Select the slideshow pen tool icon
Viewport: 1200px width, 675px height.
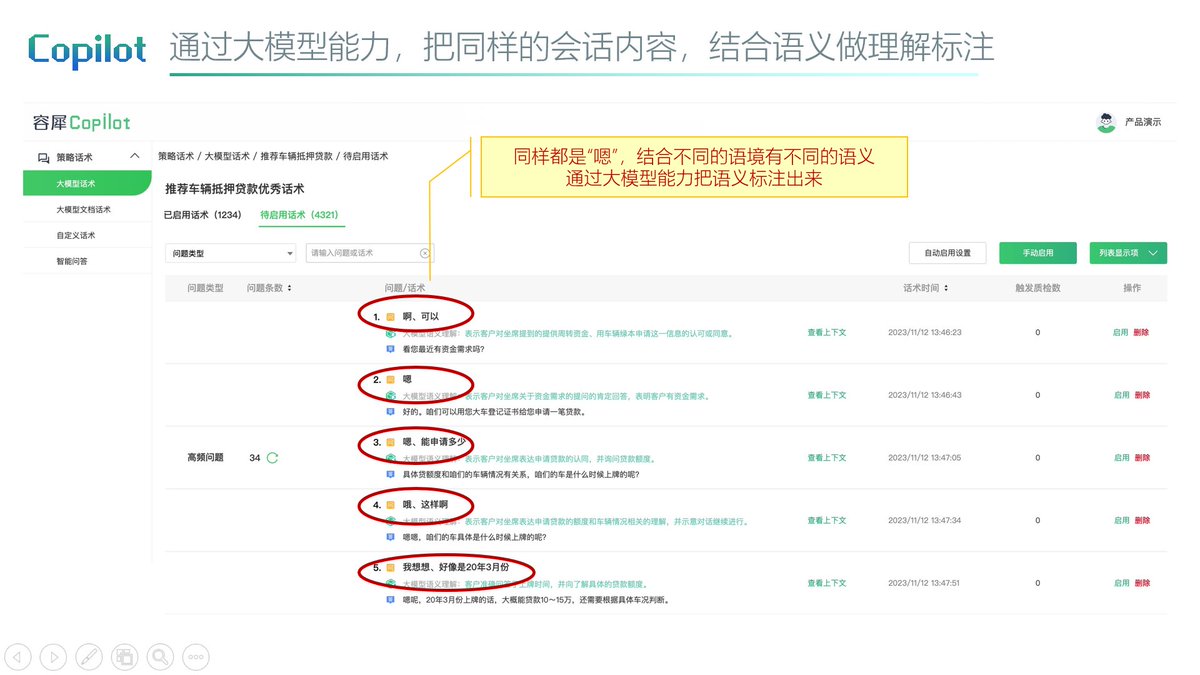click(89, 656)
